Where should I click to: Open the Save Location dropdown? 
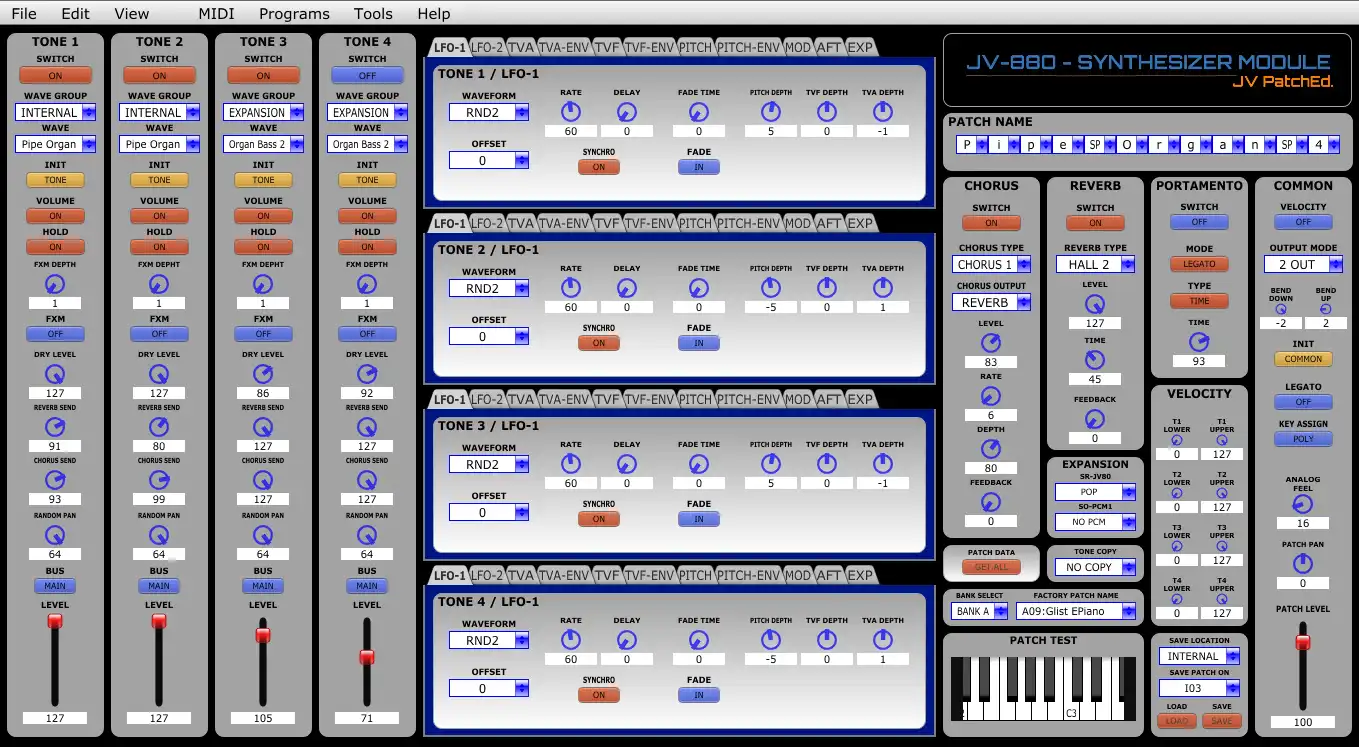pos(1199,656)
